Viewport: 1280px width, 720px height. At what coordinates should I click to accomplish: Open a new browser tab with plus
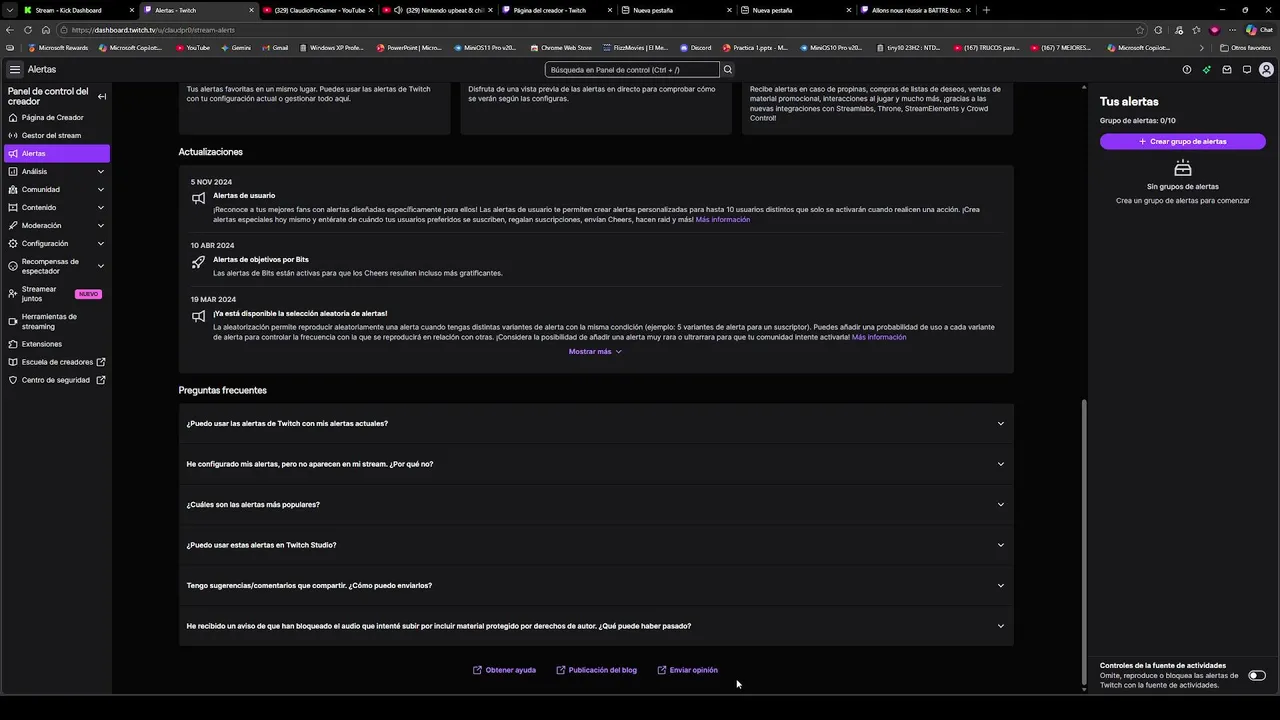[x=986, y=10]
